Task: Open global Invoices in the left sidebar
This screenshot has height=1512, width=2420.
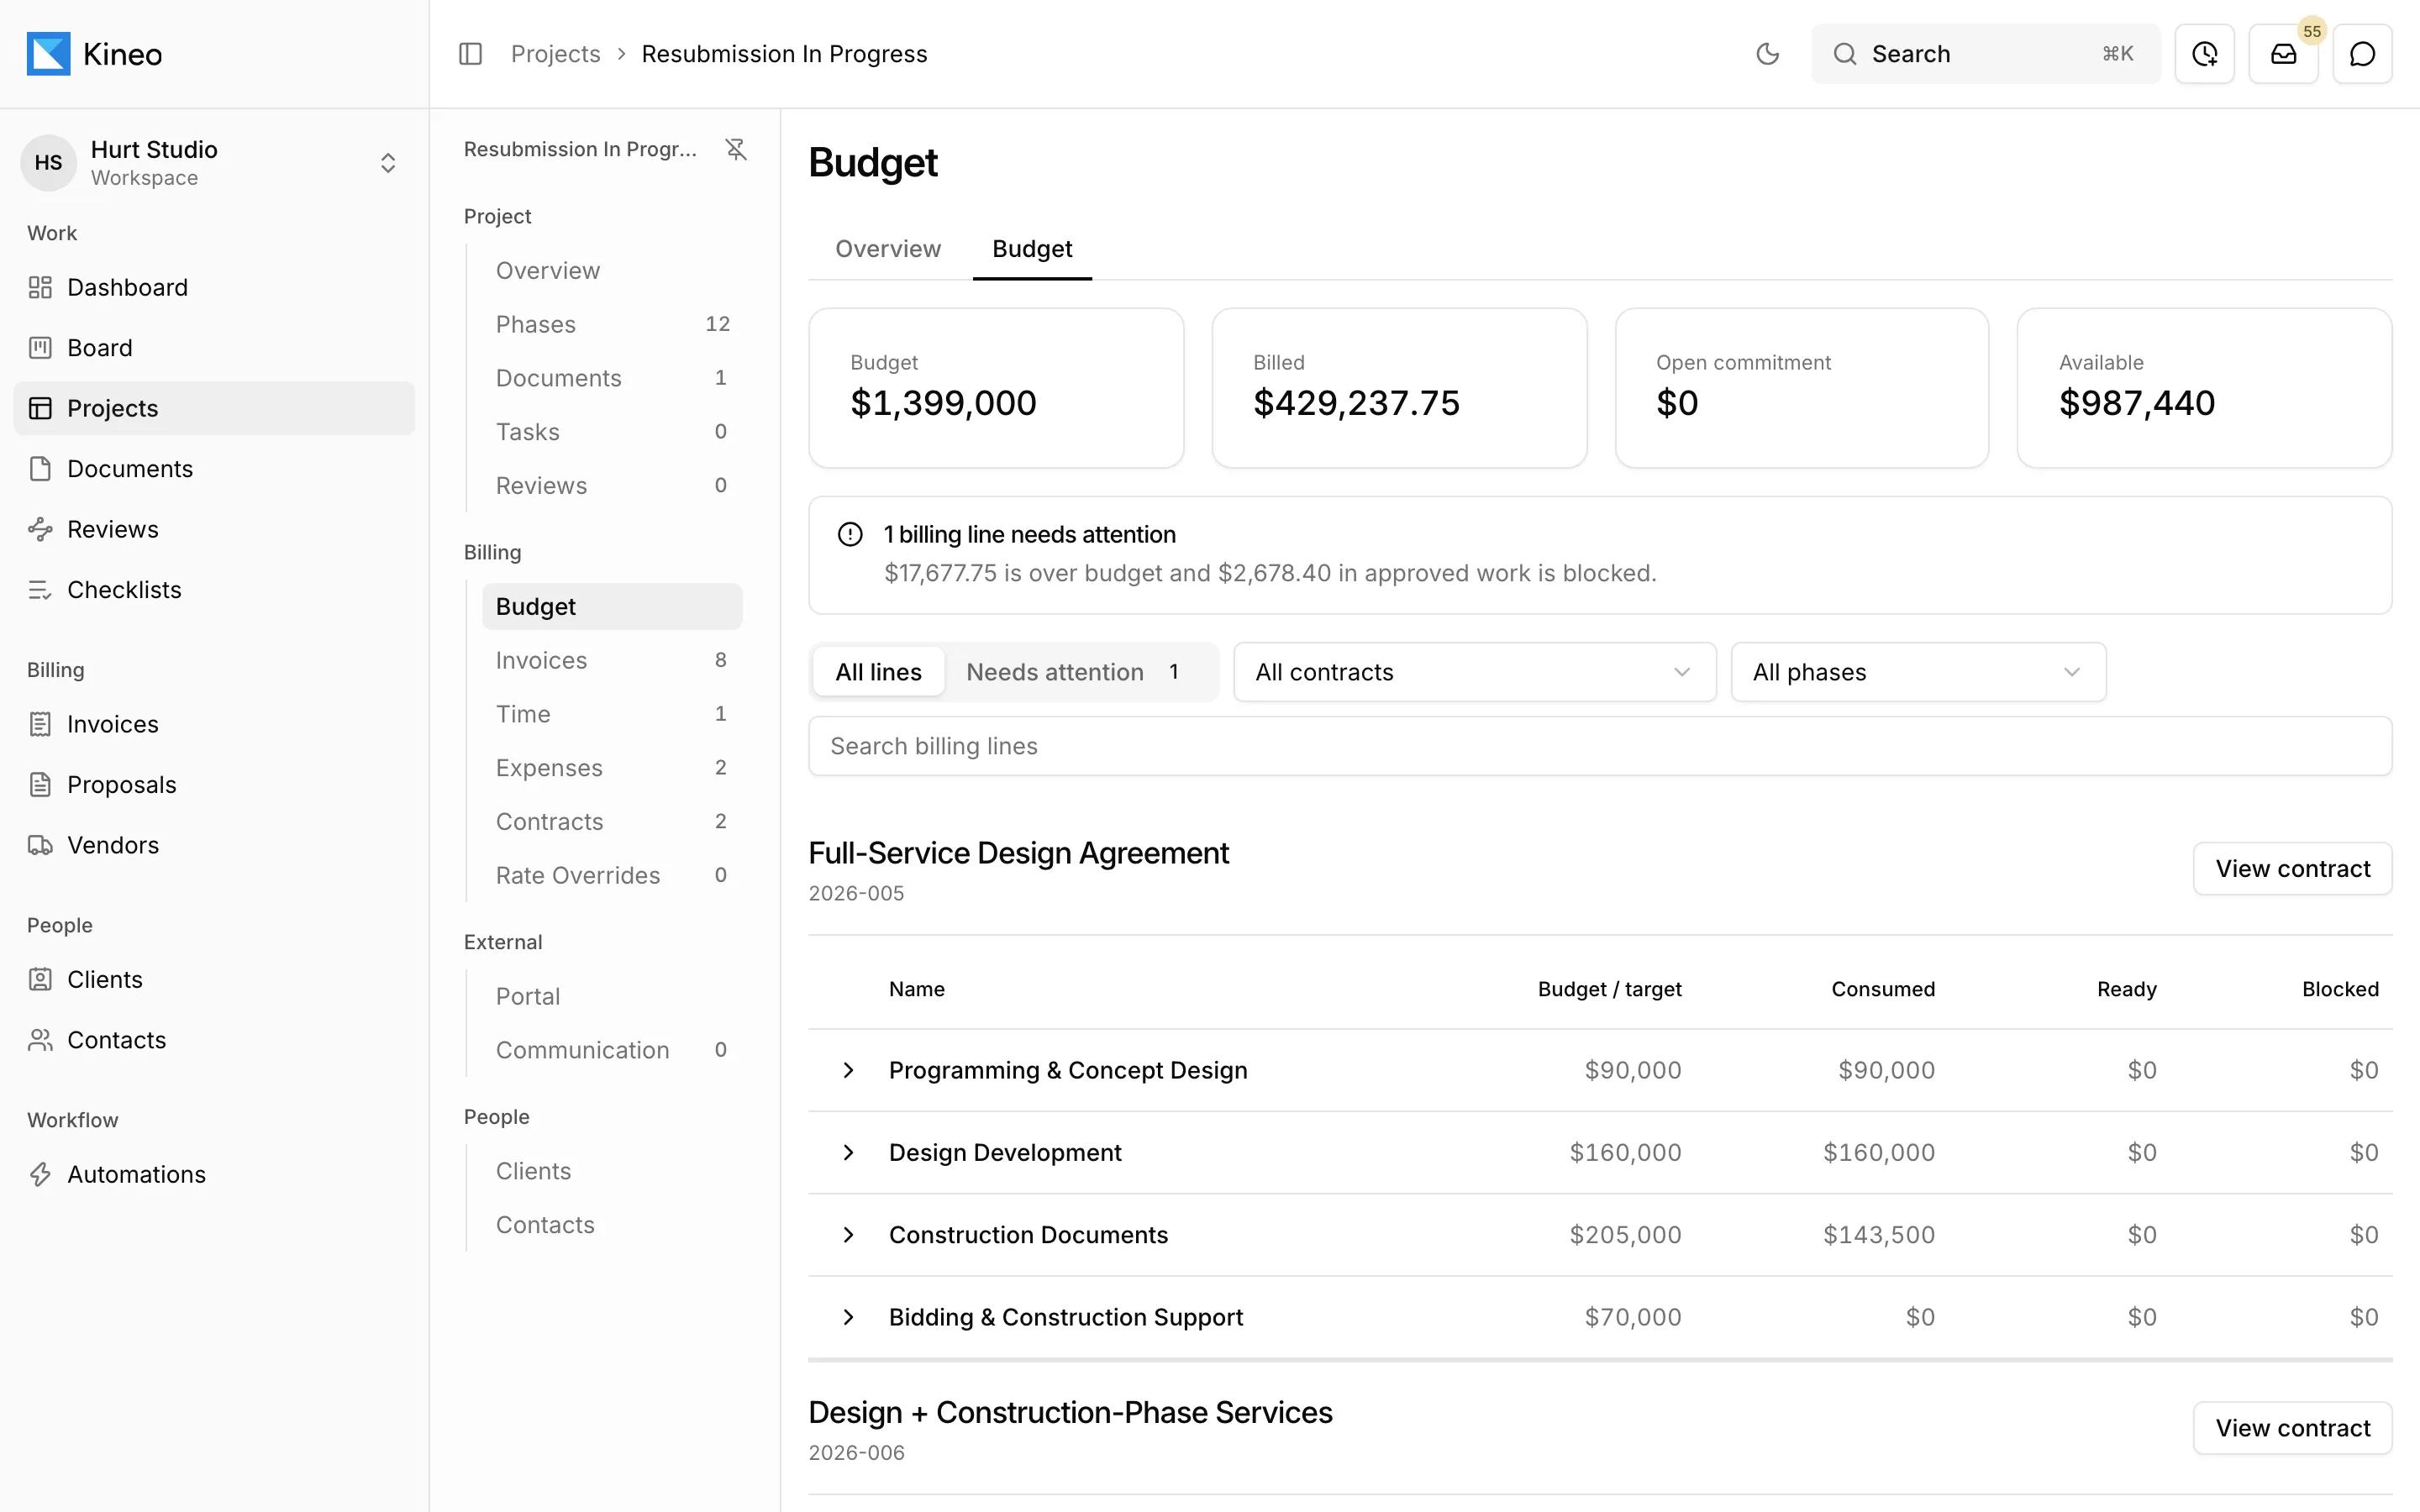Action: 214,724
